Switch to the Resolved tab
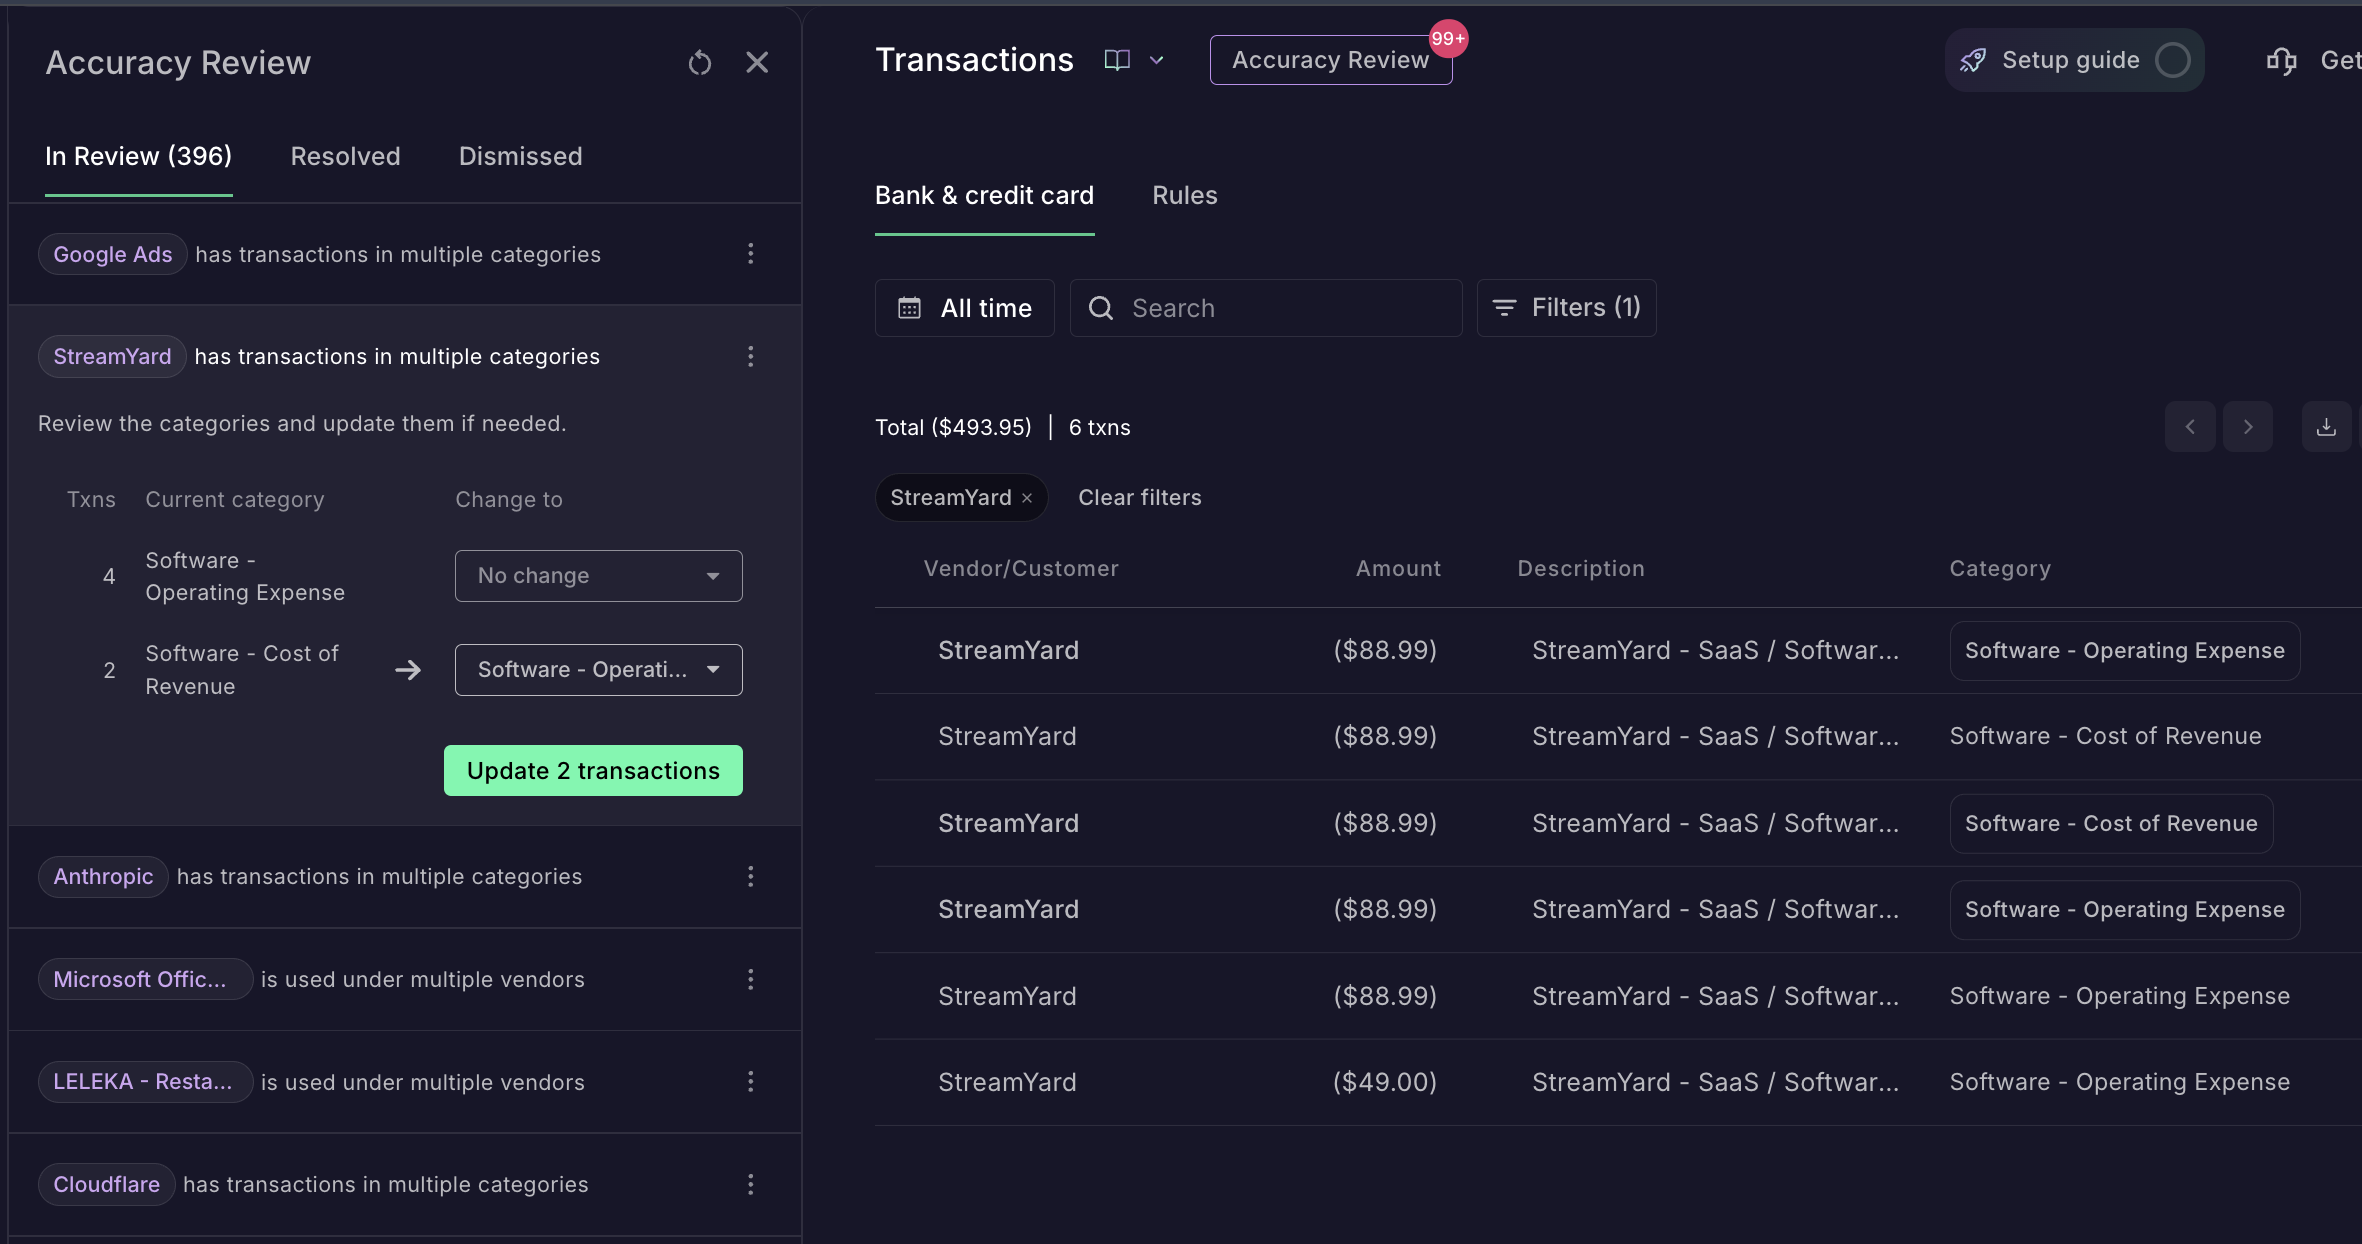Screen dimensions: 2362x1244 [x=345, y=156]
